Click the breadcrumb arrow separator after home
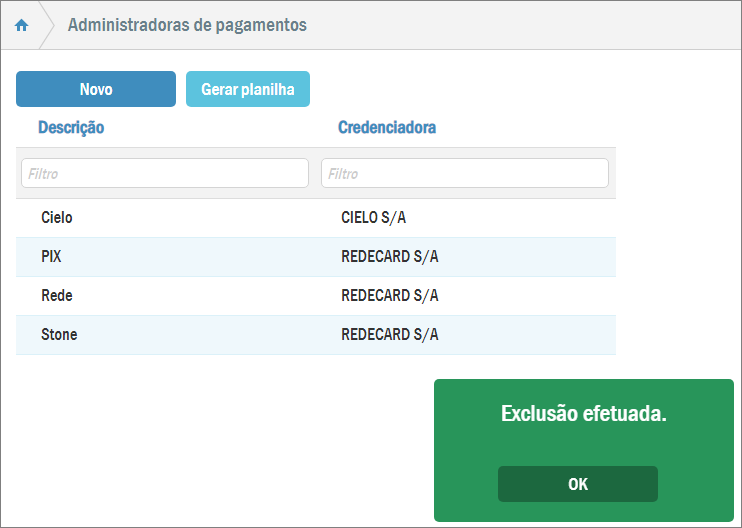 point(46,26)
